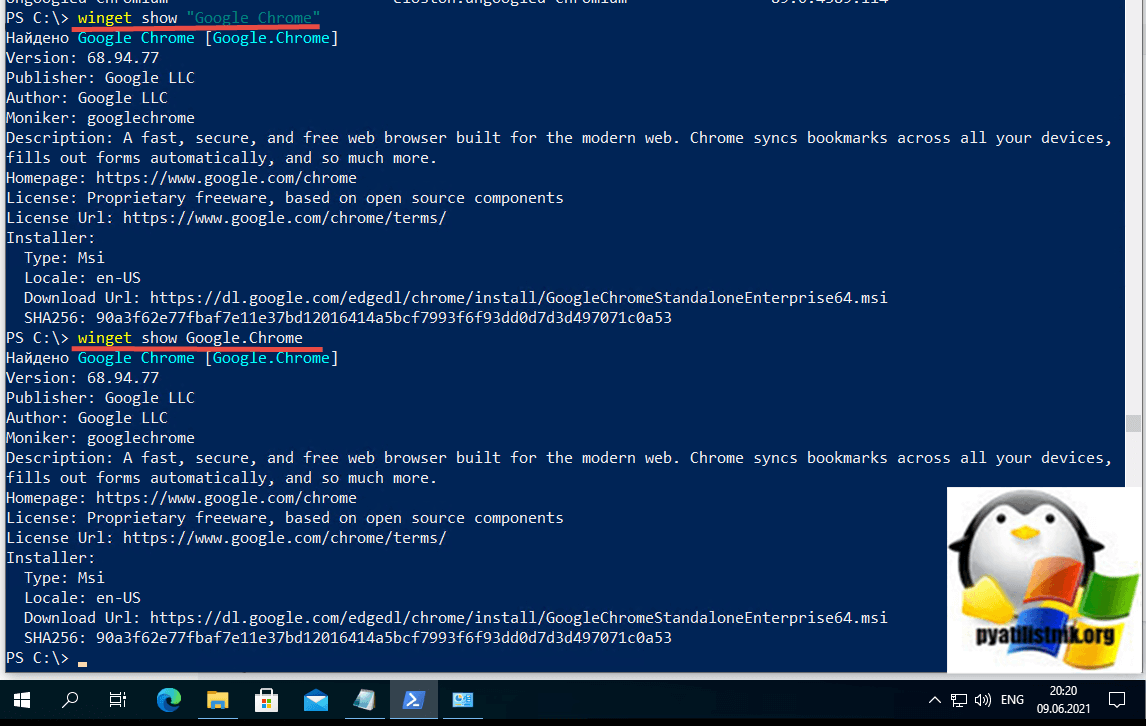The image size is (1146, 726).
Task: Open the Control Panel taskbar app
Action: tap(463, 700)
